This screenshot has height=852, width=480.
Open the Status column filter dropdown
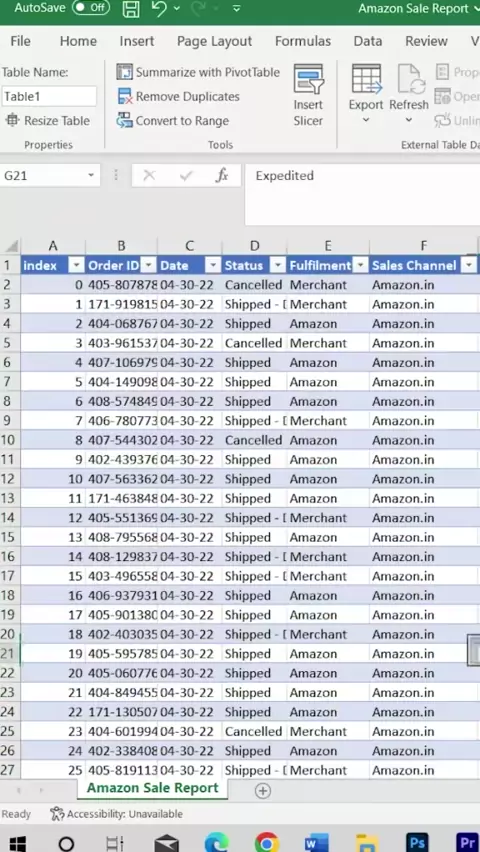(278, 266)
